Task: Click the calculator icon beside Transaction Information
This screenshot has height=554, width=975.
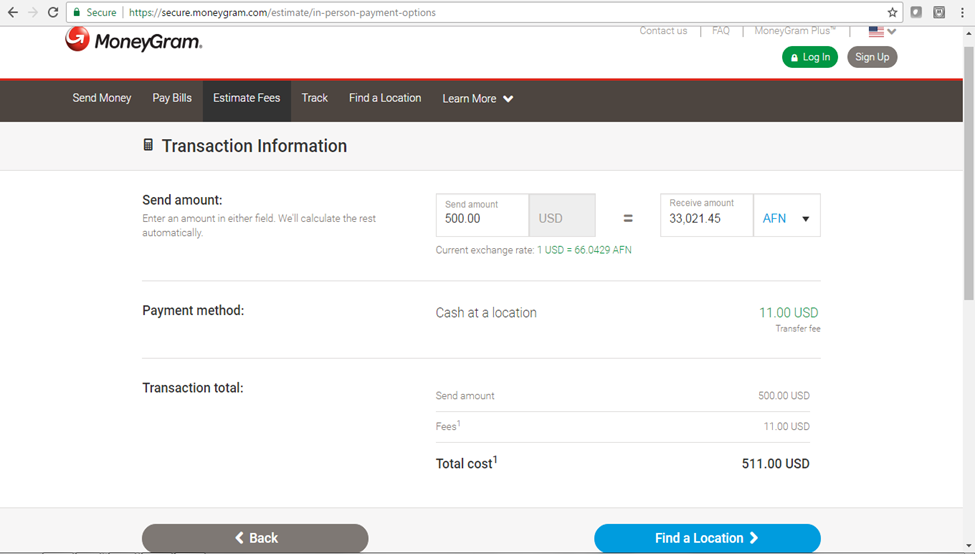Action: point(148,146)
